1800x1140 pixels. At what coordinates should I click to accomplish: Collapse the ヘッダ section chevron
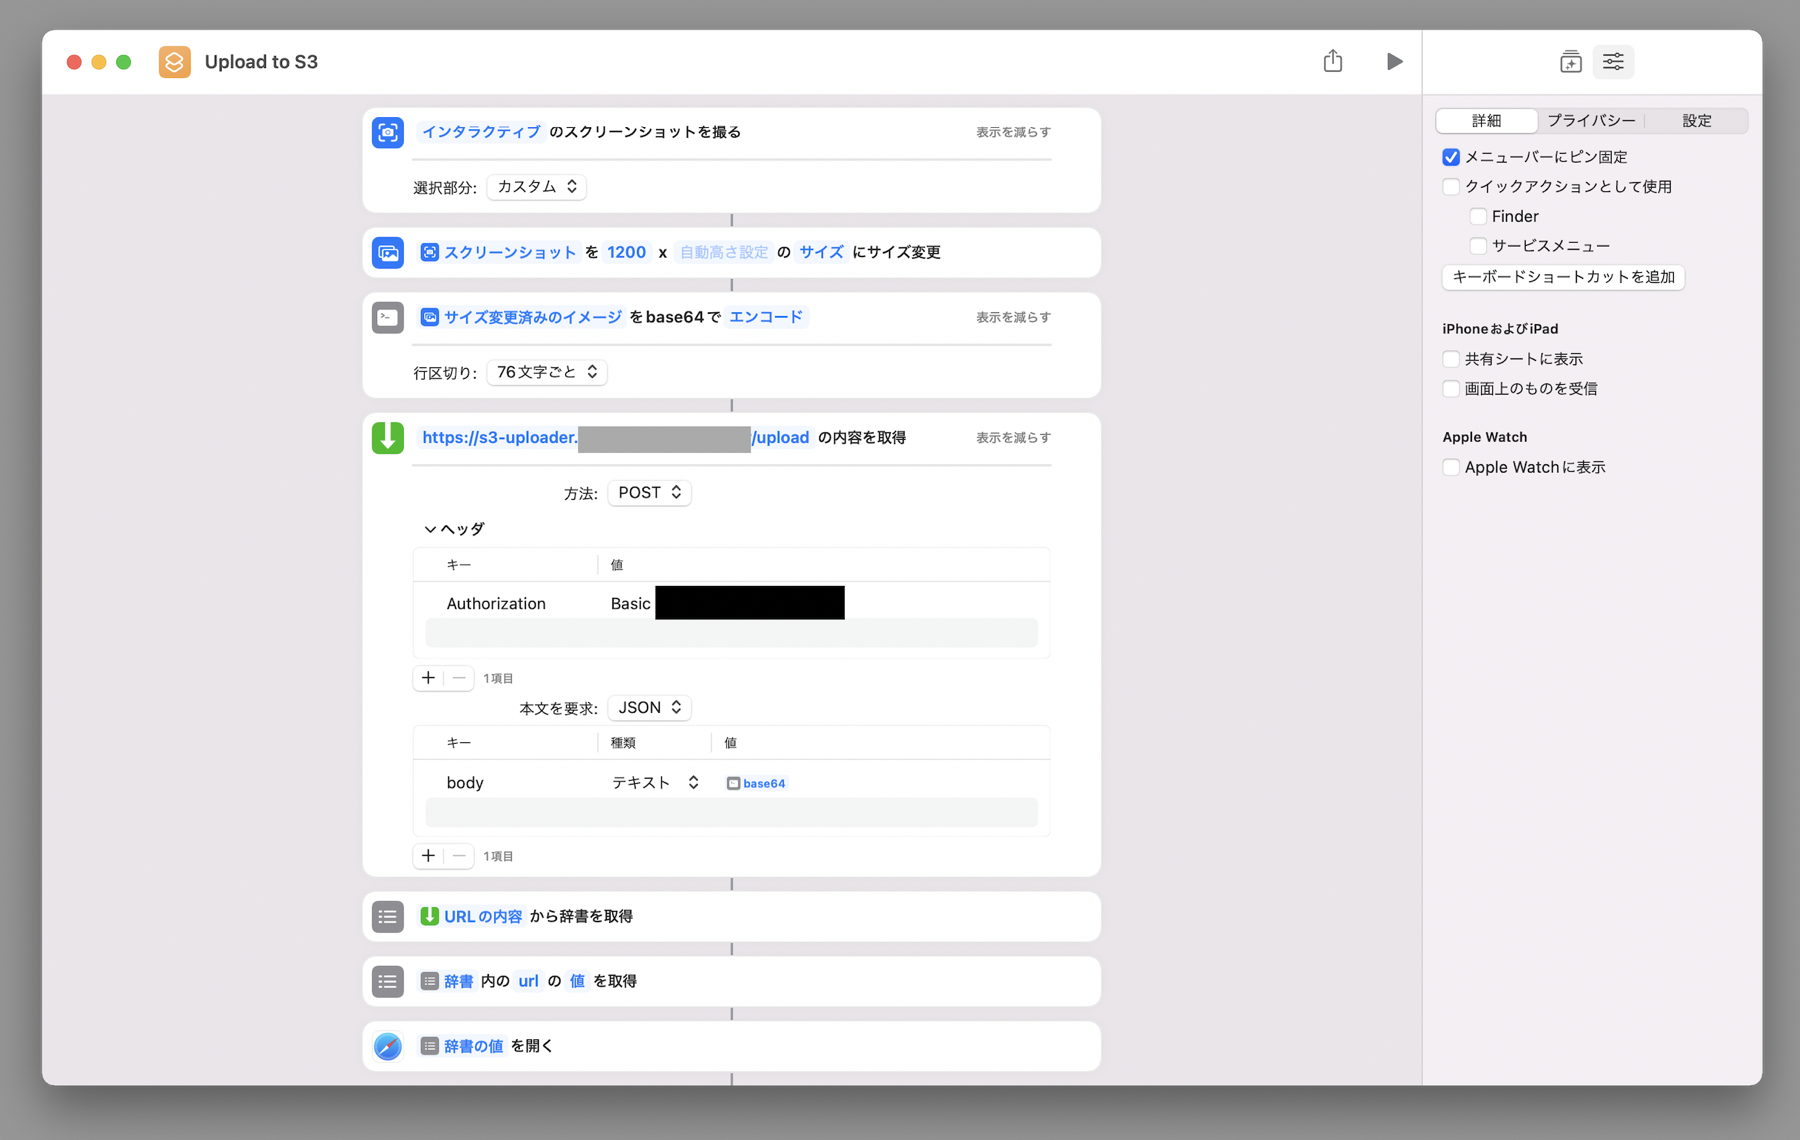point(430,529)
